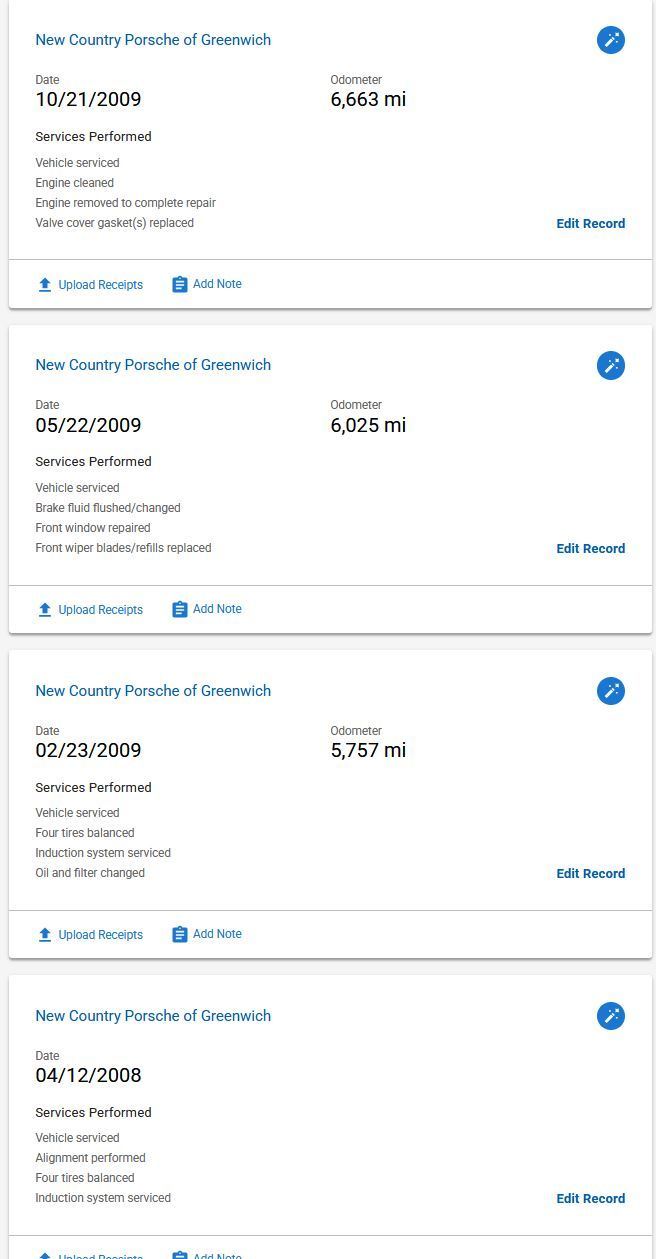Open dealer link on 02/23/2009 record
The height and width of the screenshot is (1259, 656).
153,691
